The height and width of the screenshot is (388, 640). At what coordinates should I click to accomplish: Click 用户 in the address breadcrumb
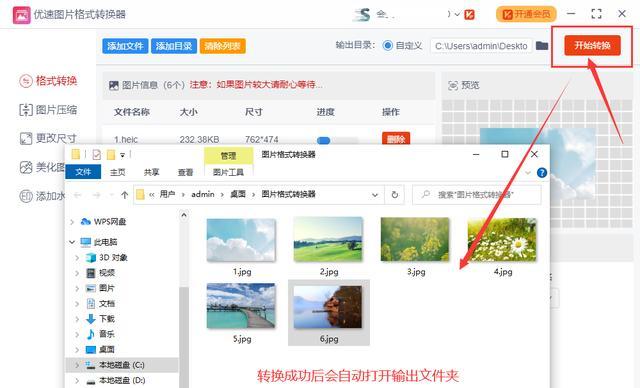[167, 194]
